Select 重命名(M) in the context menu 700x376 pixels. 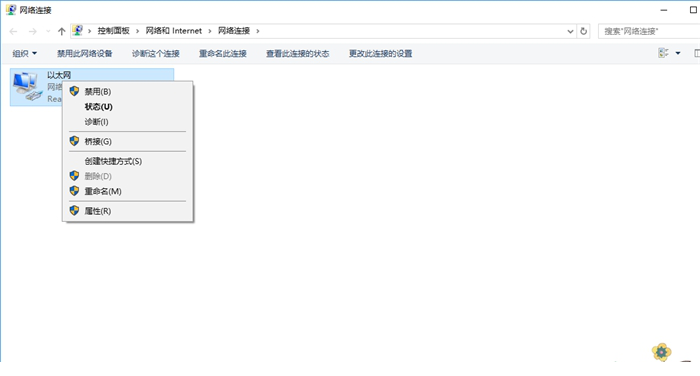[128, 192]
